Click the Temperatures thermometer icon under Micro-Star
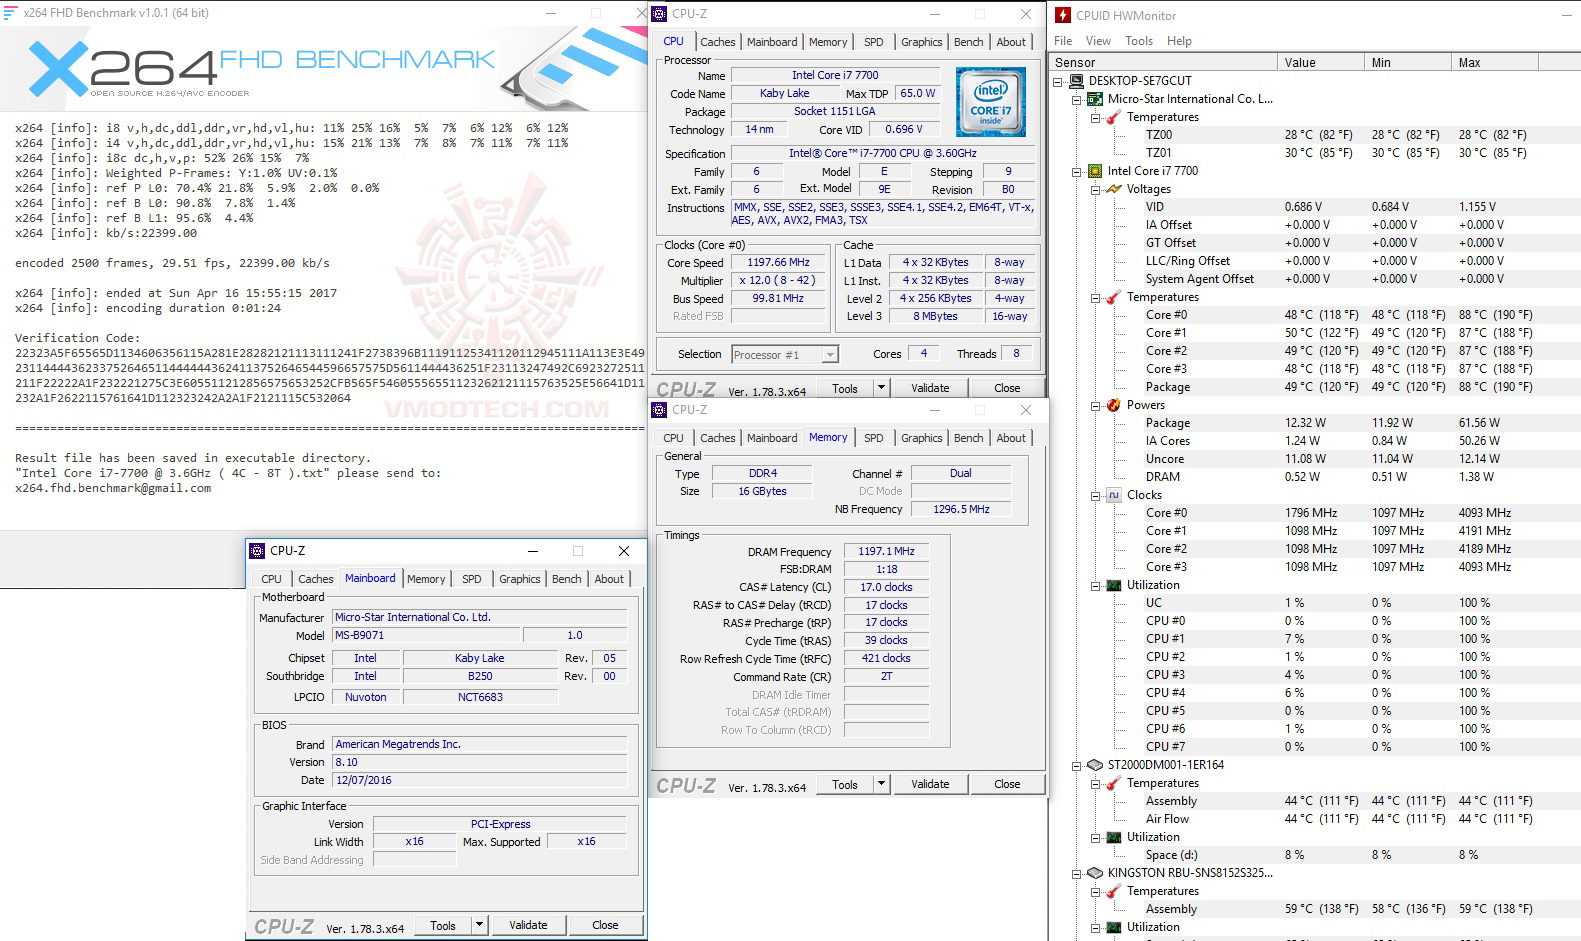Image resolution: width=1581 pixels, height=941 pixels. (1114, 117)
